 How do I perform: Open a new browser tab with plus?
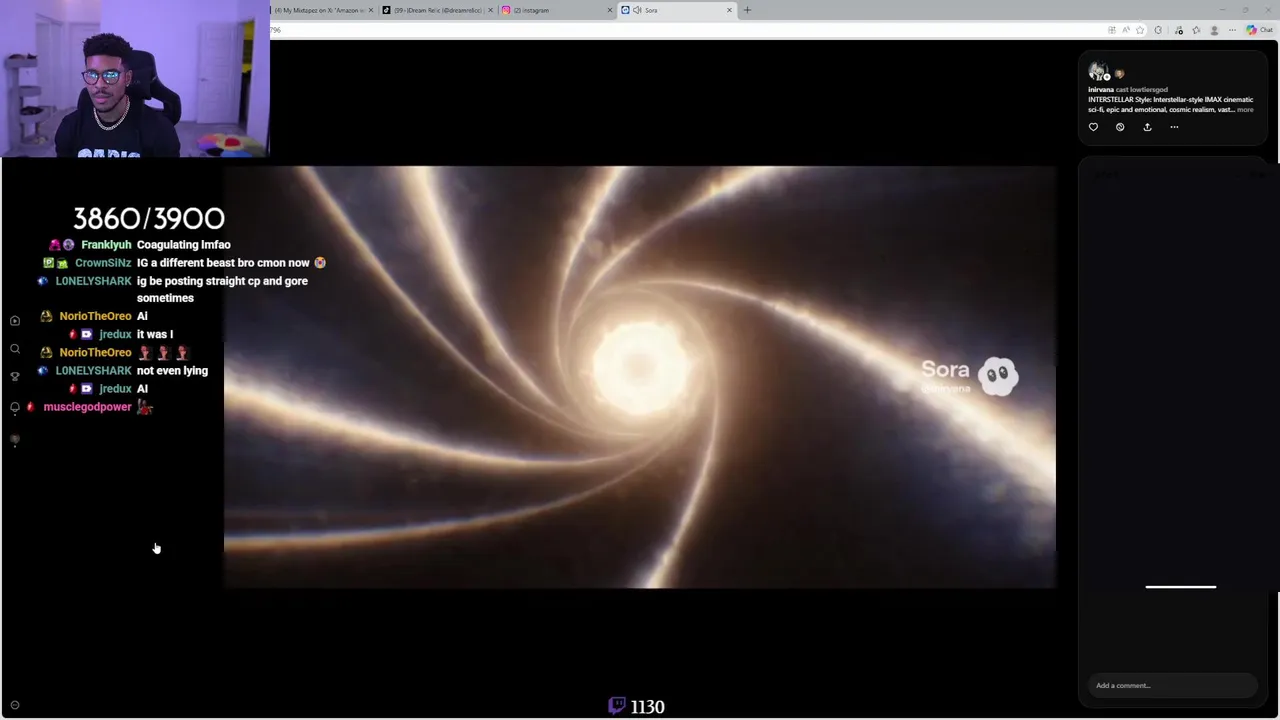click(747, 10)
